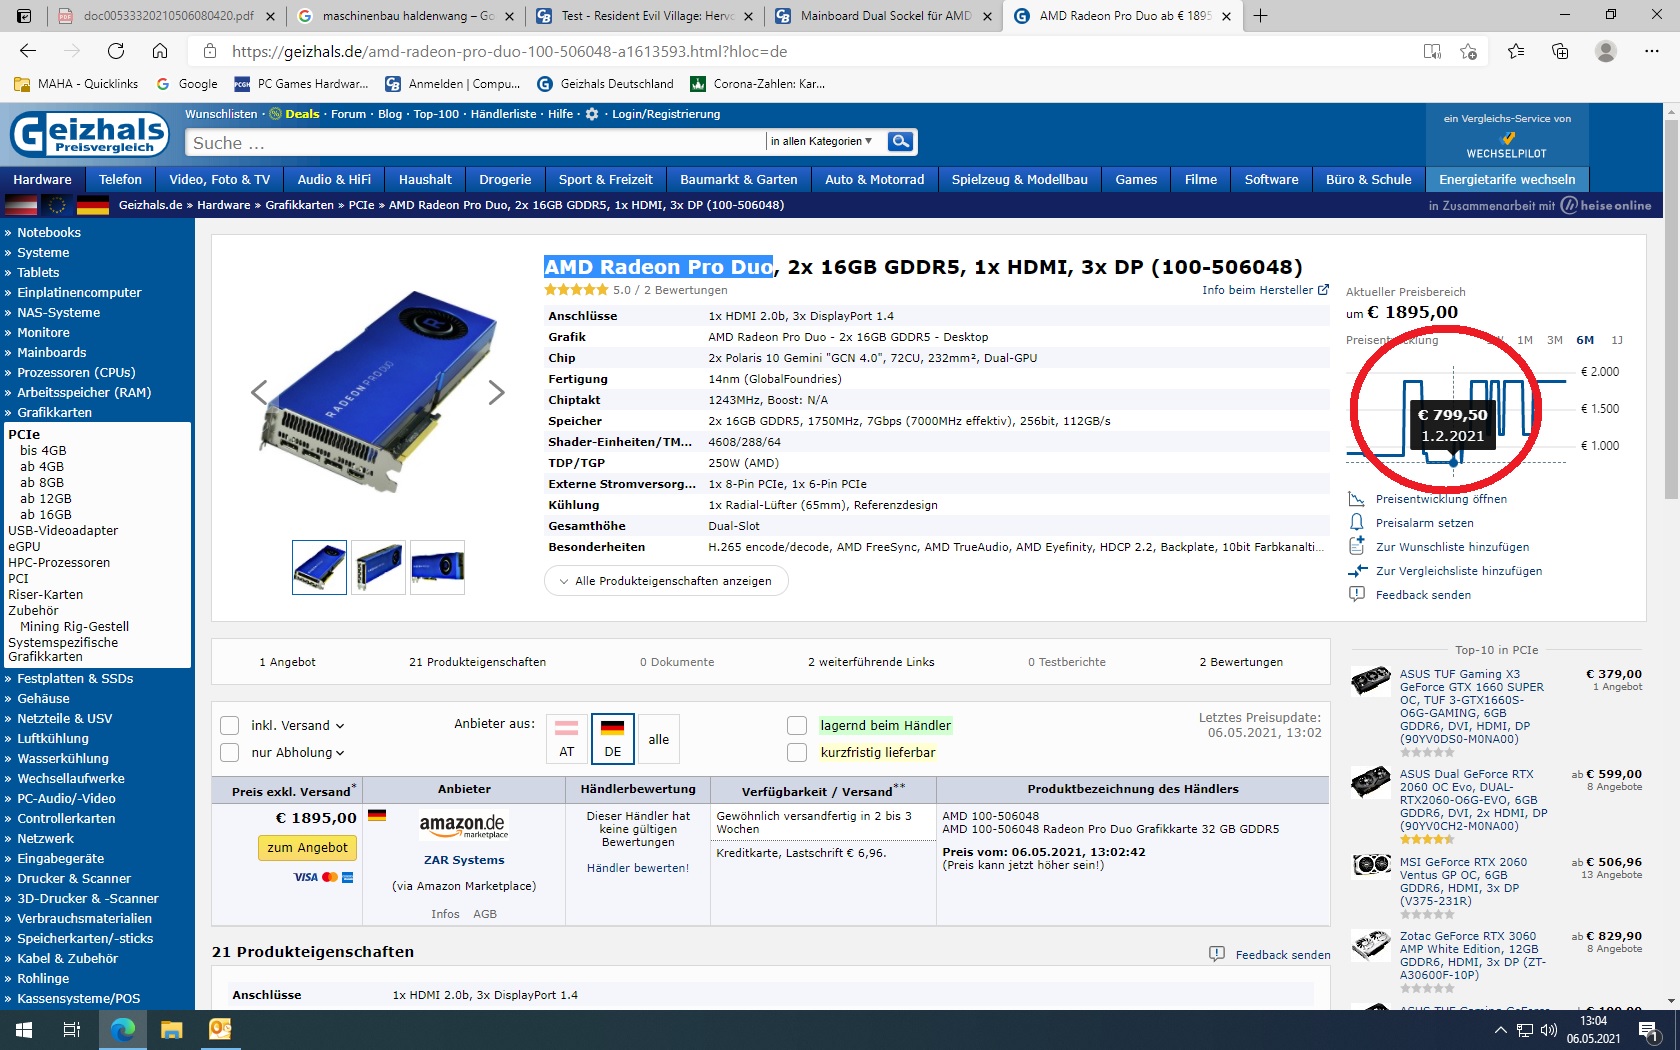Expand the Netzteile & USV category
The height and width of the screenshot is (1050, 1680).
click(64, 718)
